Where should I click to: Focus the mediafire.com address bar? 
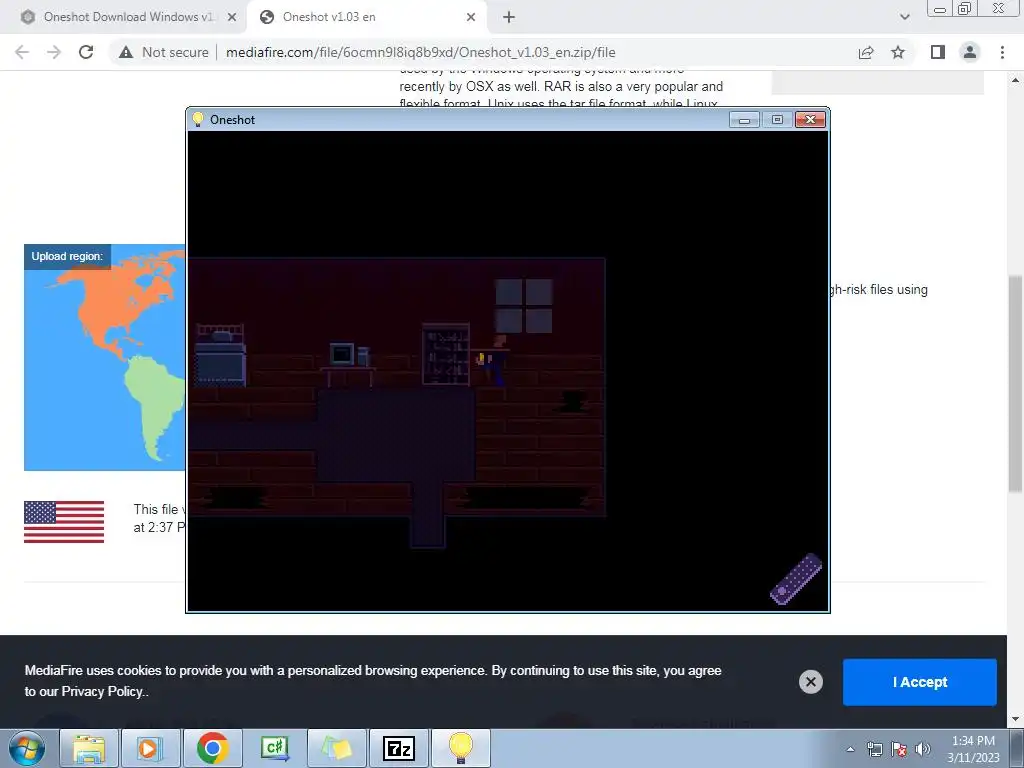pyautogui.click(x=421, y=52)
